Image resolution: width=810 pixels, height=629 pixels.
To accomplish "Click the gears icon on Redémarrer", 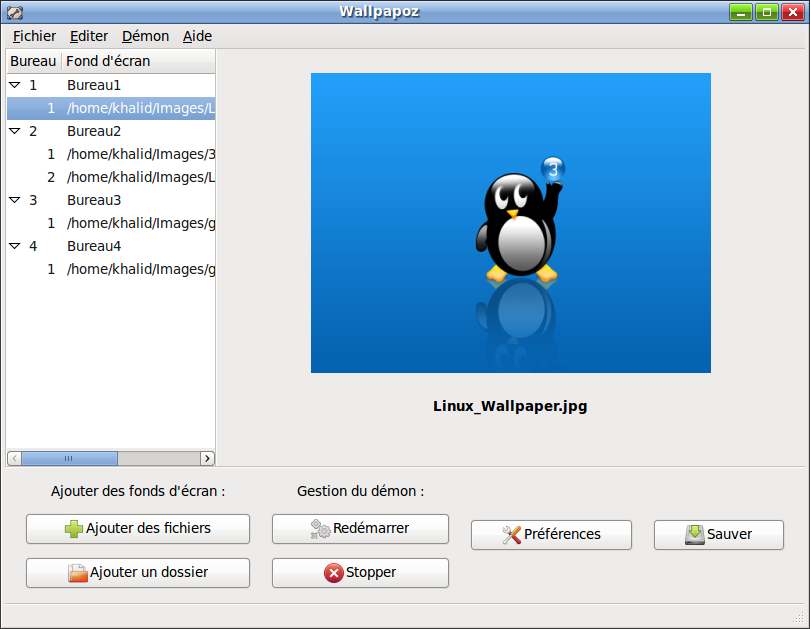I will coord(320,529).
